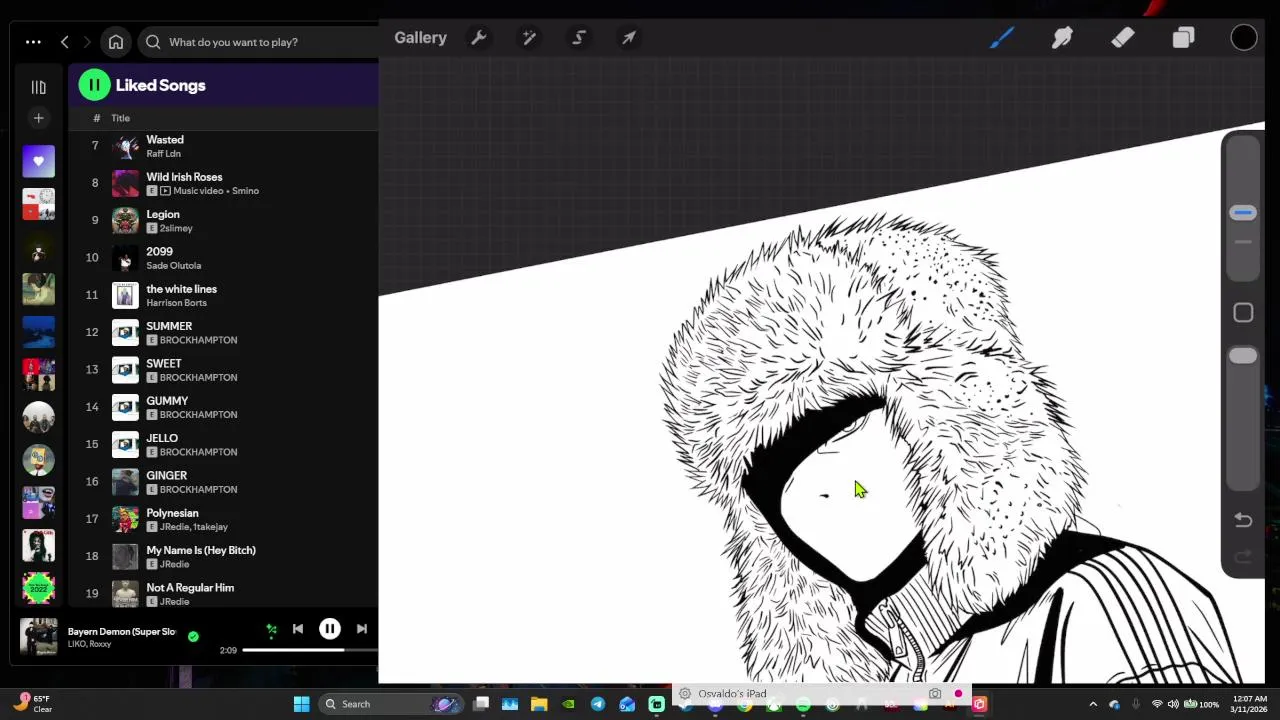
Task: Open File Explorer from the taskbar
Action: pos(539,704)
